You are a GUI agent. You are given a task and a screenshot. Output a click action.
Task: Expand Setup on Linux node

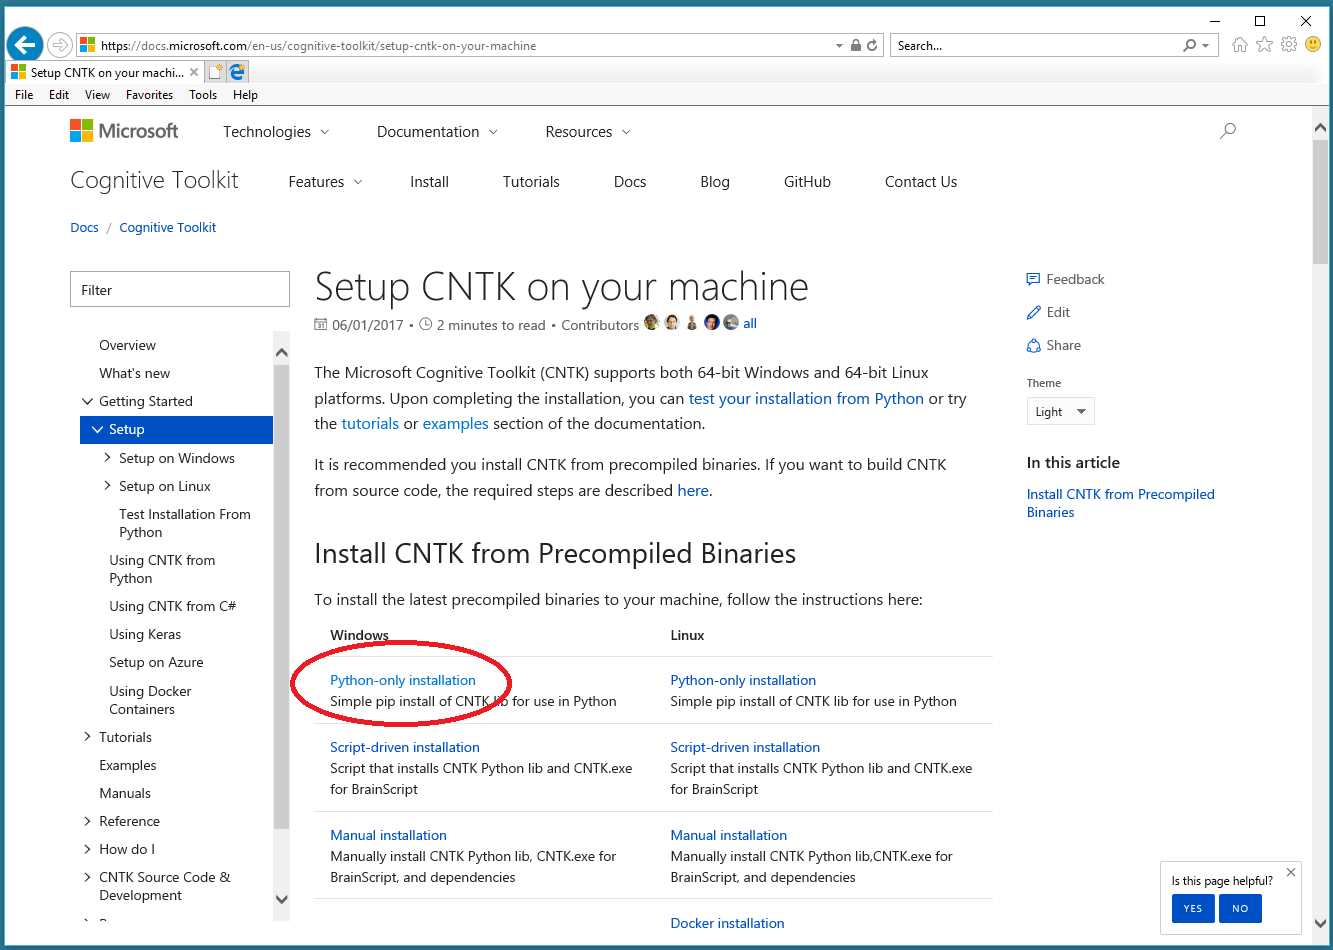pos(107,486)
